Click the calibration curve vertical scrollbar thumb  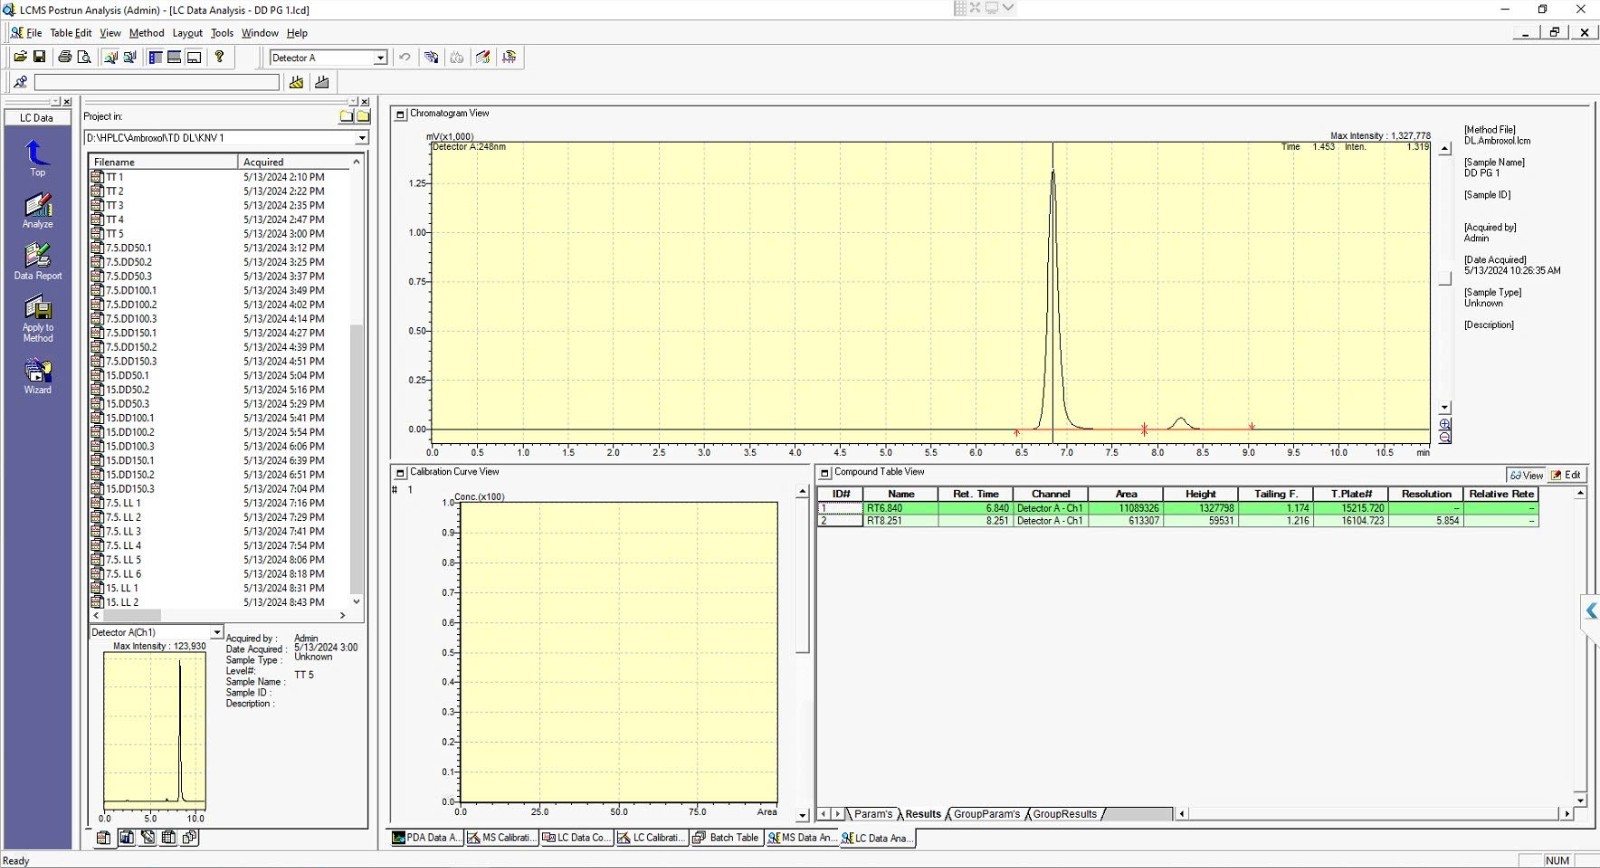(x=802, y=576)
